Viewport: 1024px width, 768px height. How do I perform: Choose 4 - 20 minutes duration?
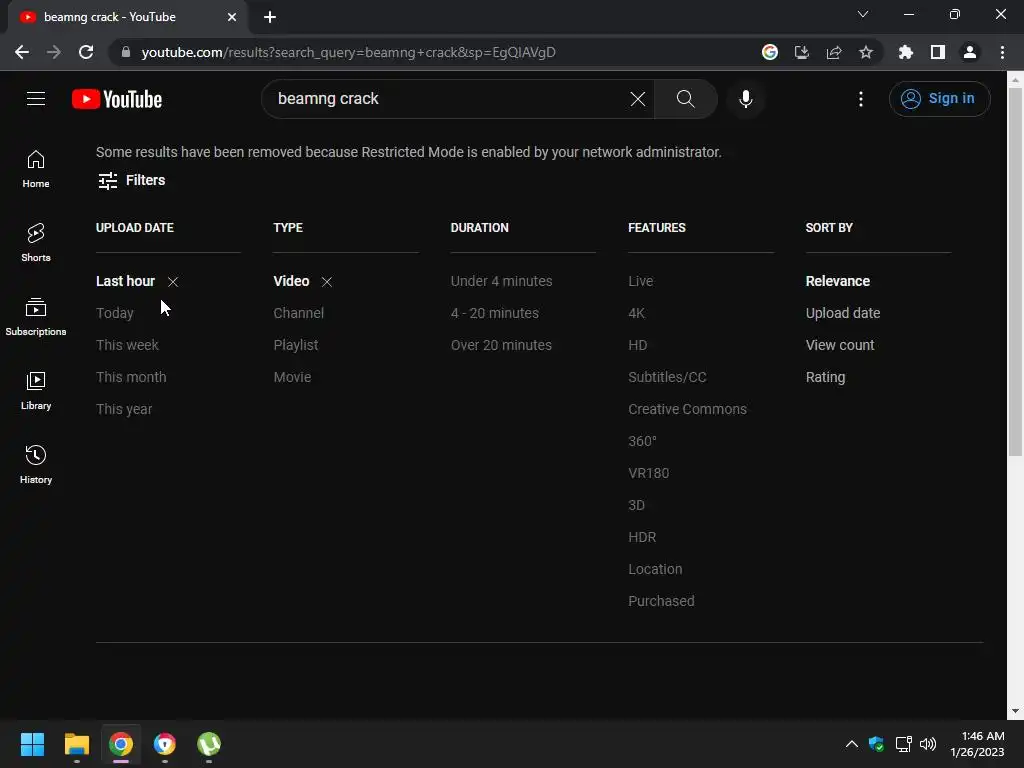click(x=494, y=313)
